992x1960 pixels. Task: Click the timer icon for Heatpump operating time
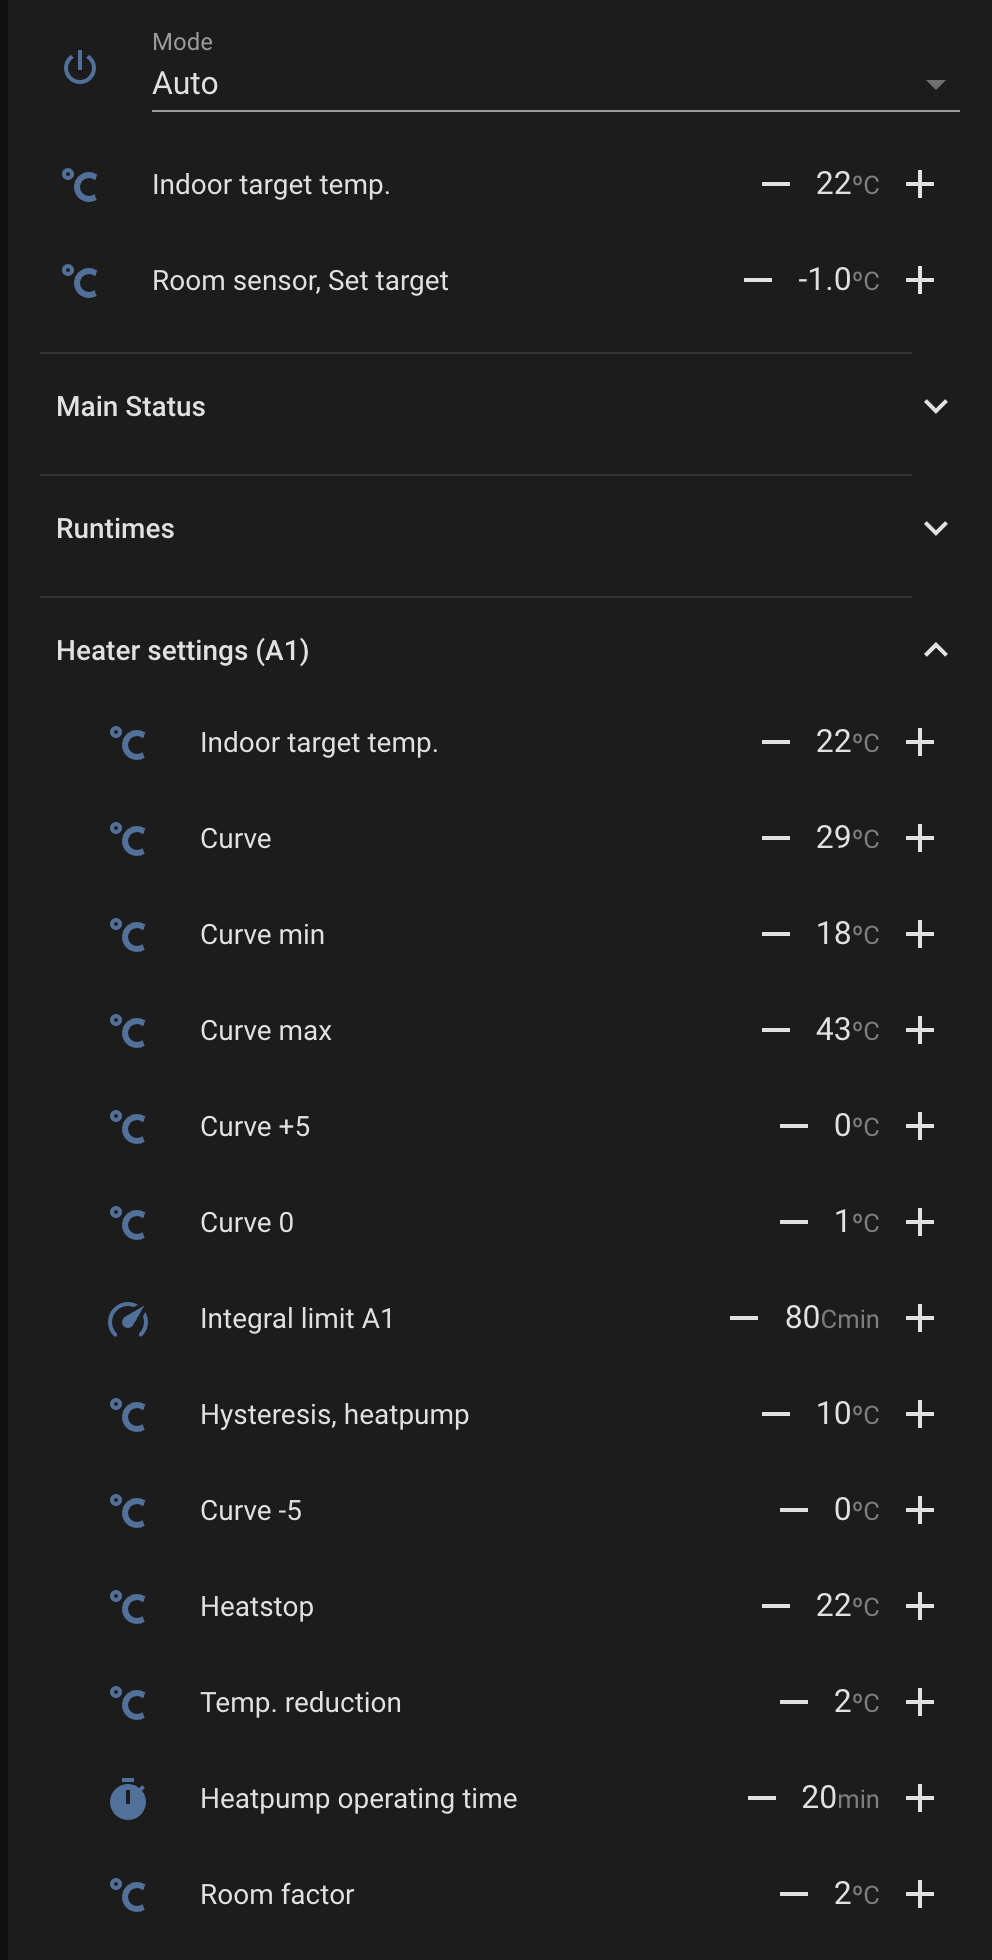tap(128, 1798)
